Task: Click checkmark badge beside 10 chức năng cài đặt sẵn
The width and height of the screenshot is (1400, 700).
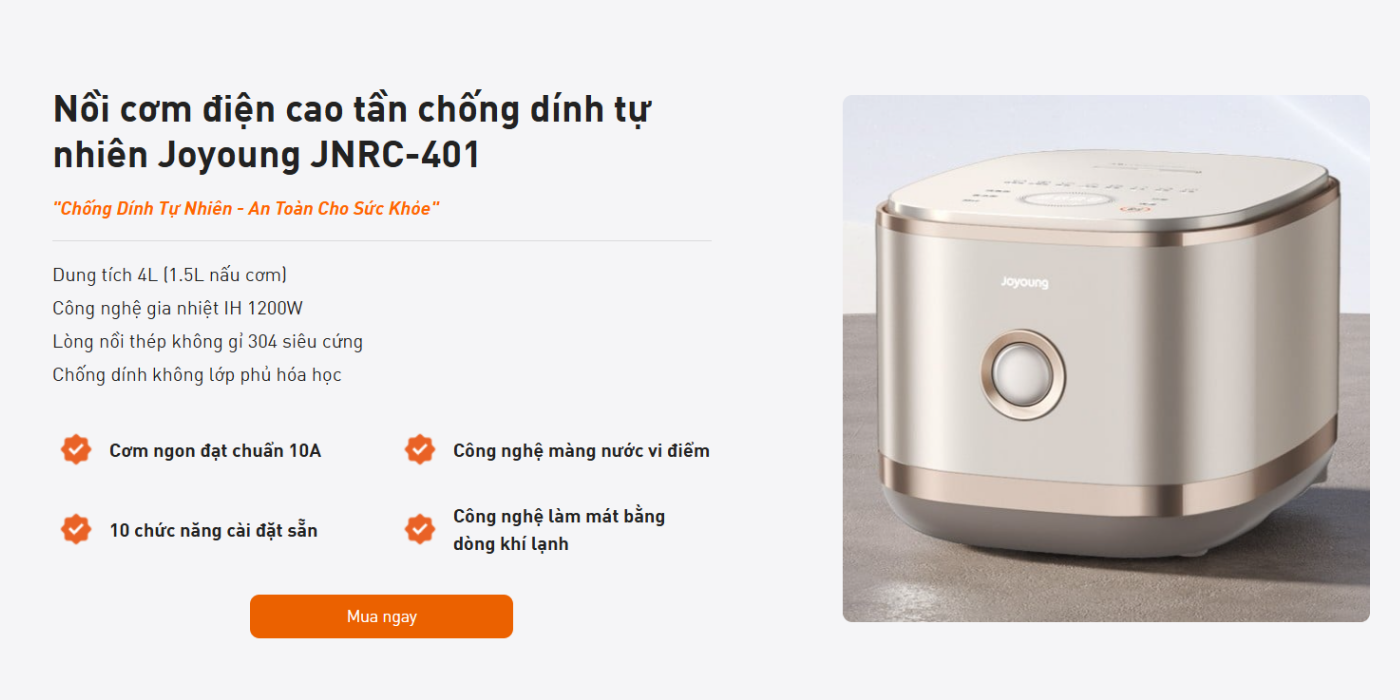Action: [x=76, y=529]
